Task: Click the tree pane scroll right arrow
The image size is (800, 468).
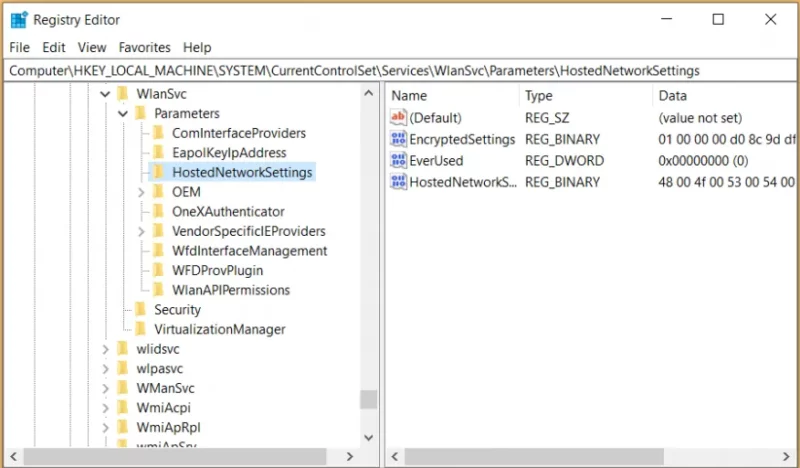Action: [349, 456]
